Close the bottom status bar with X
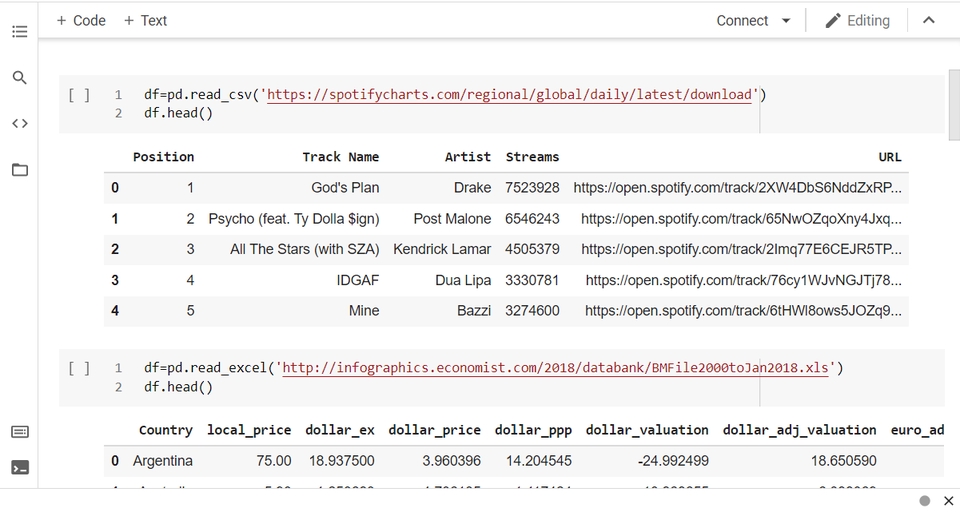The width and height of the screenshot is (960, 512). coord(948,500)
